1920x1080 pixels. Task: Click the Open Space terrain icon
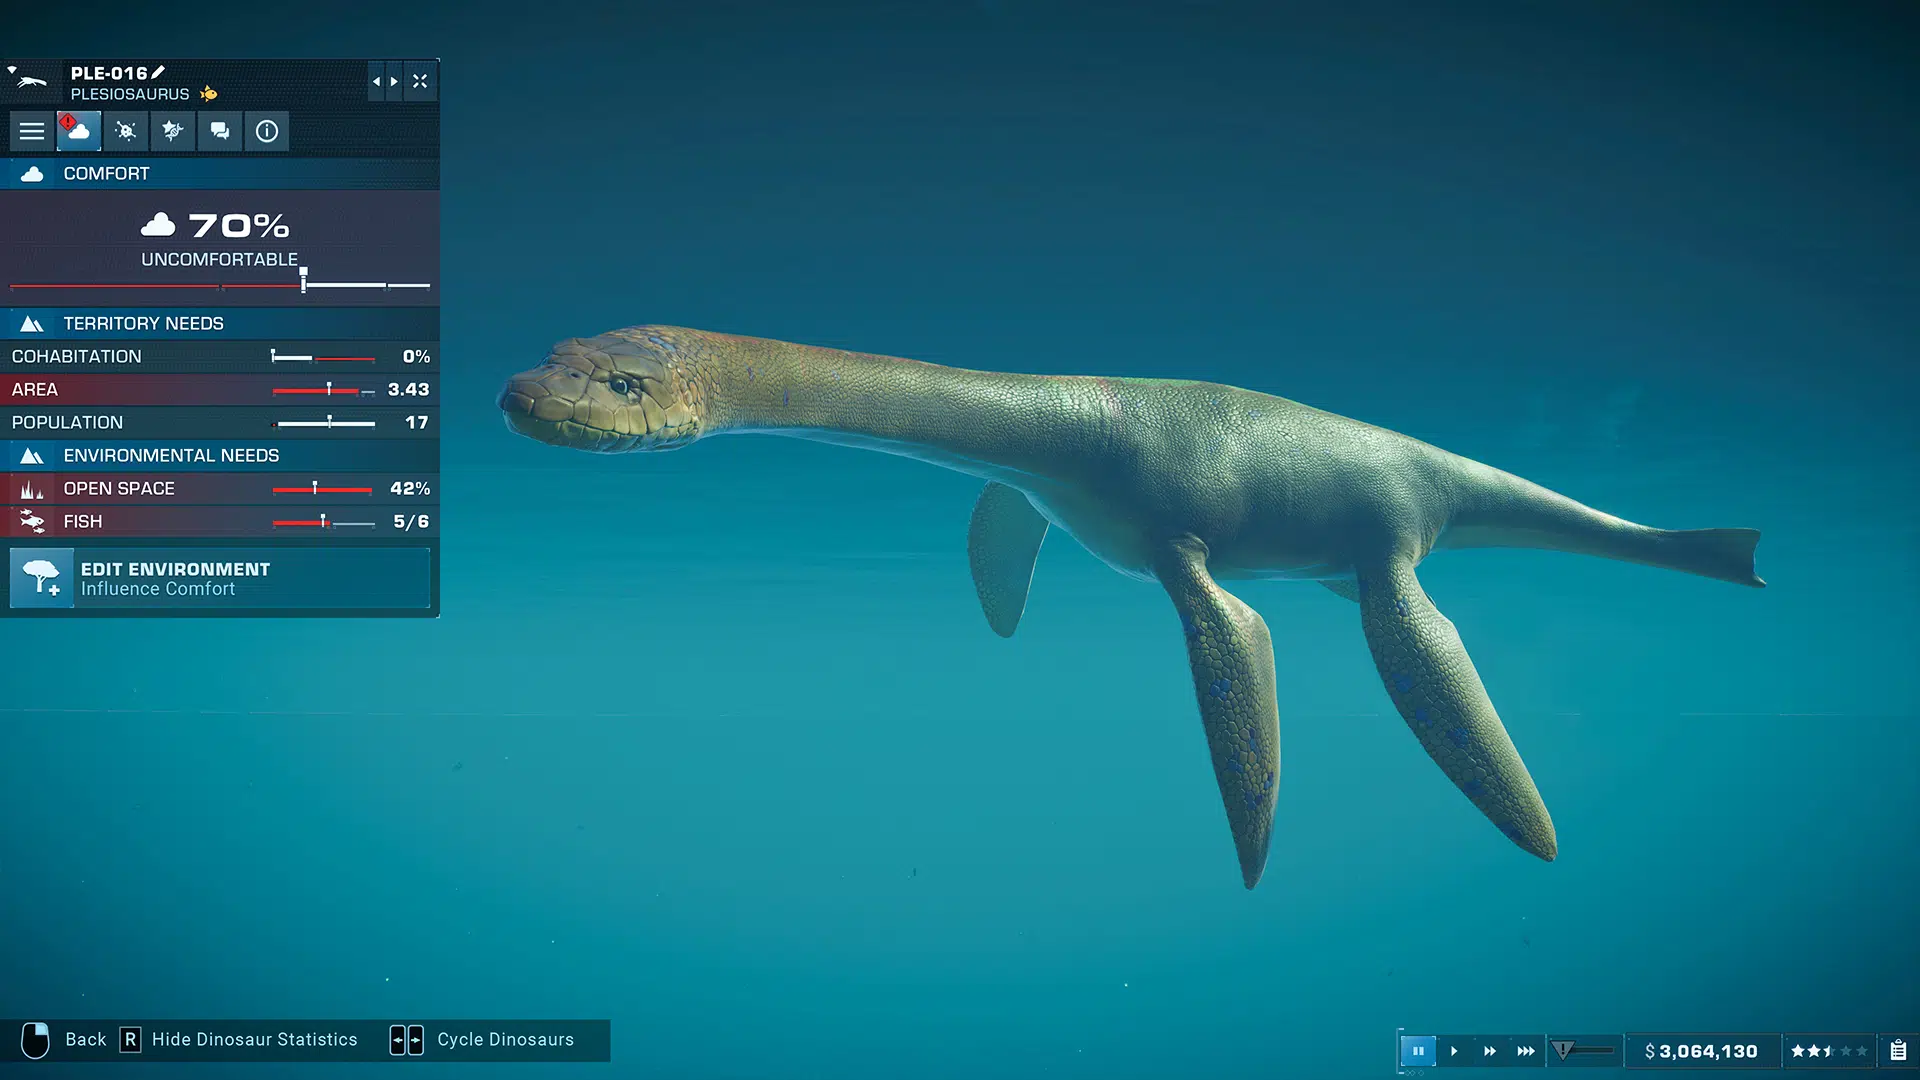tap(32, 489)
